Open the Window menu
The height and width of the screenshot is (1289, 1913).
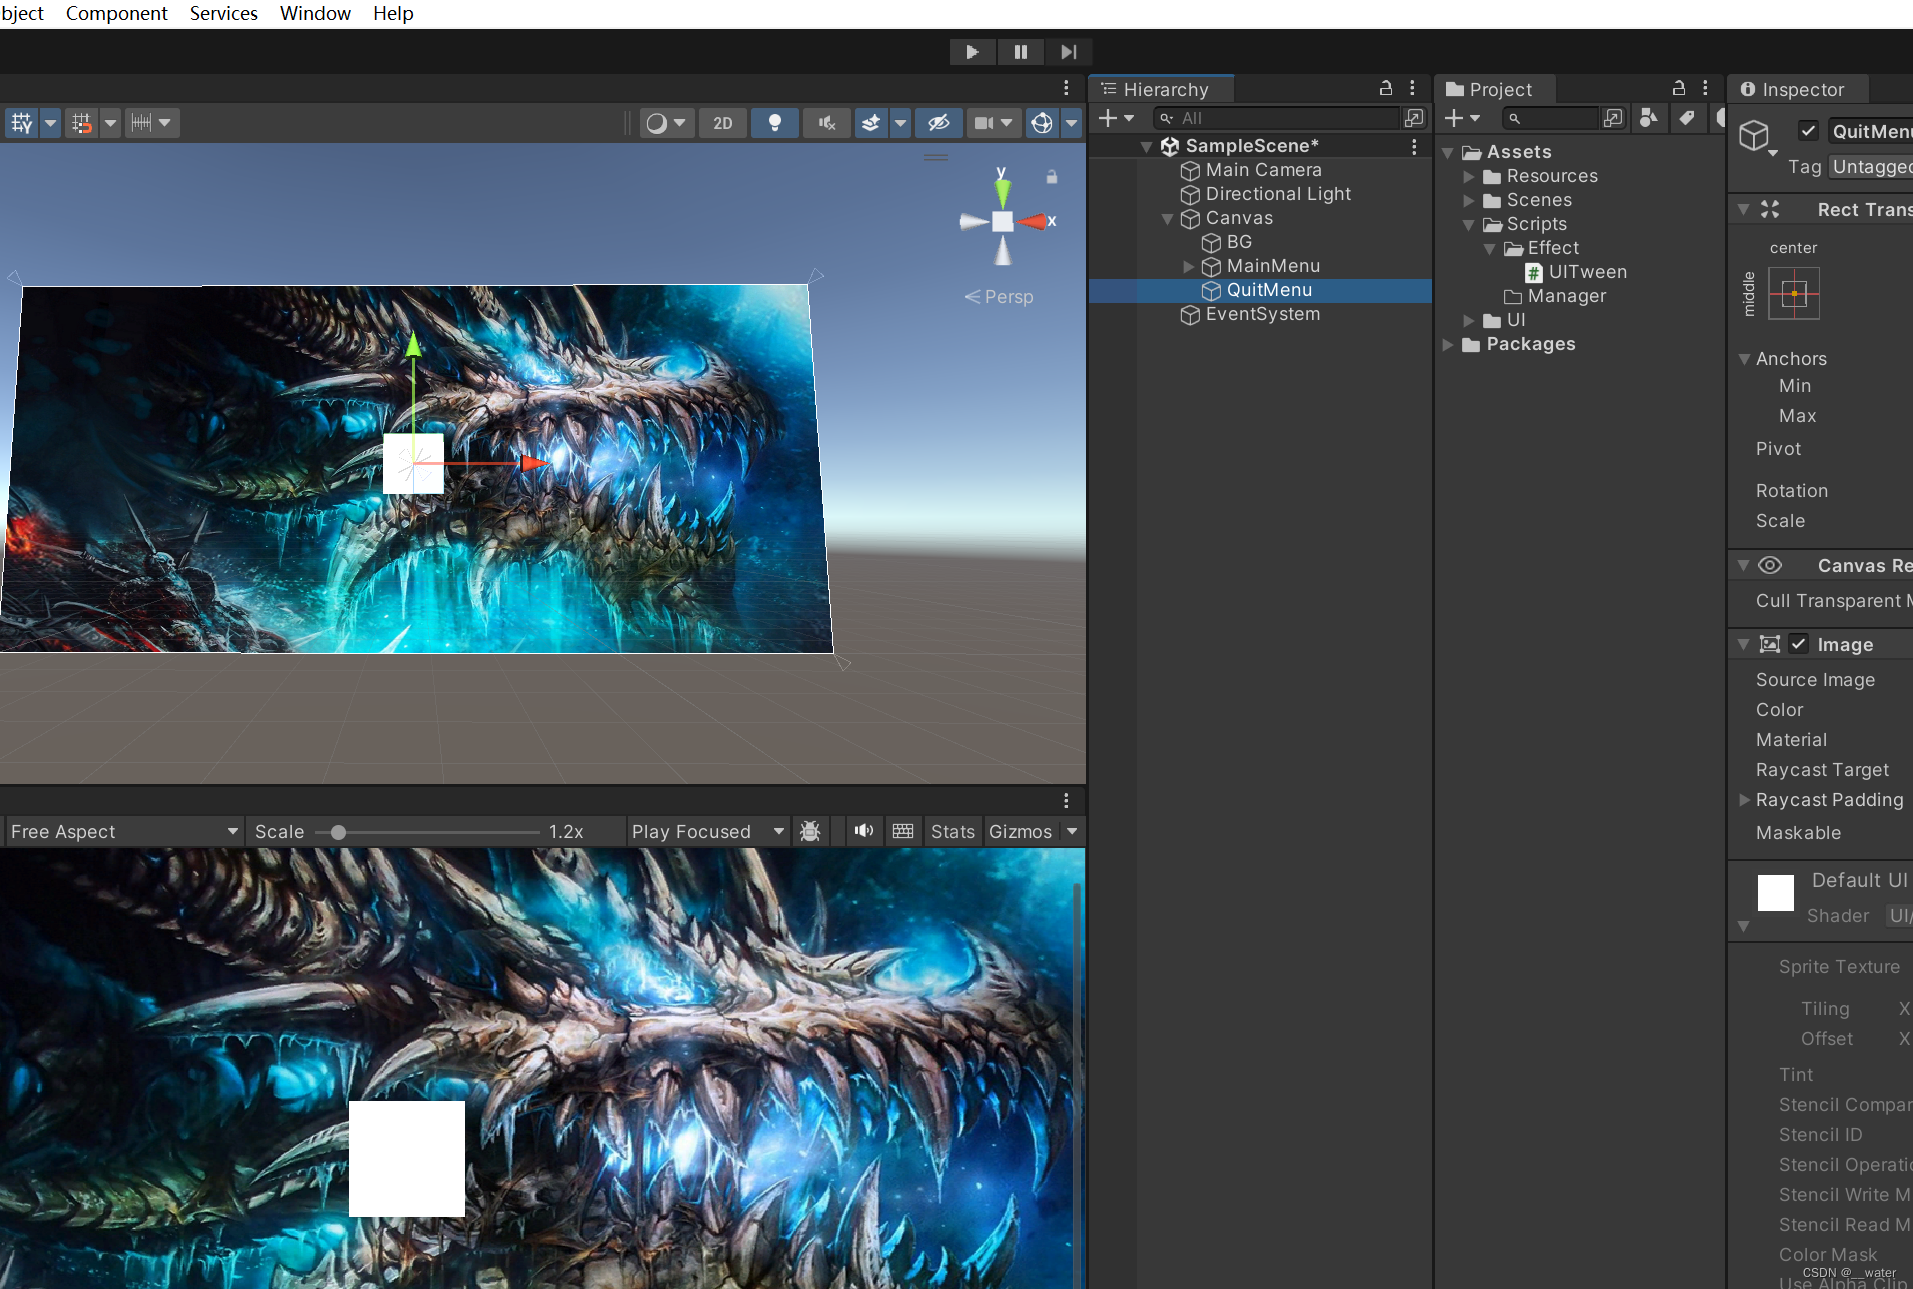tap(315, 13)
